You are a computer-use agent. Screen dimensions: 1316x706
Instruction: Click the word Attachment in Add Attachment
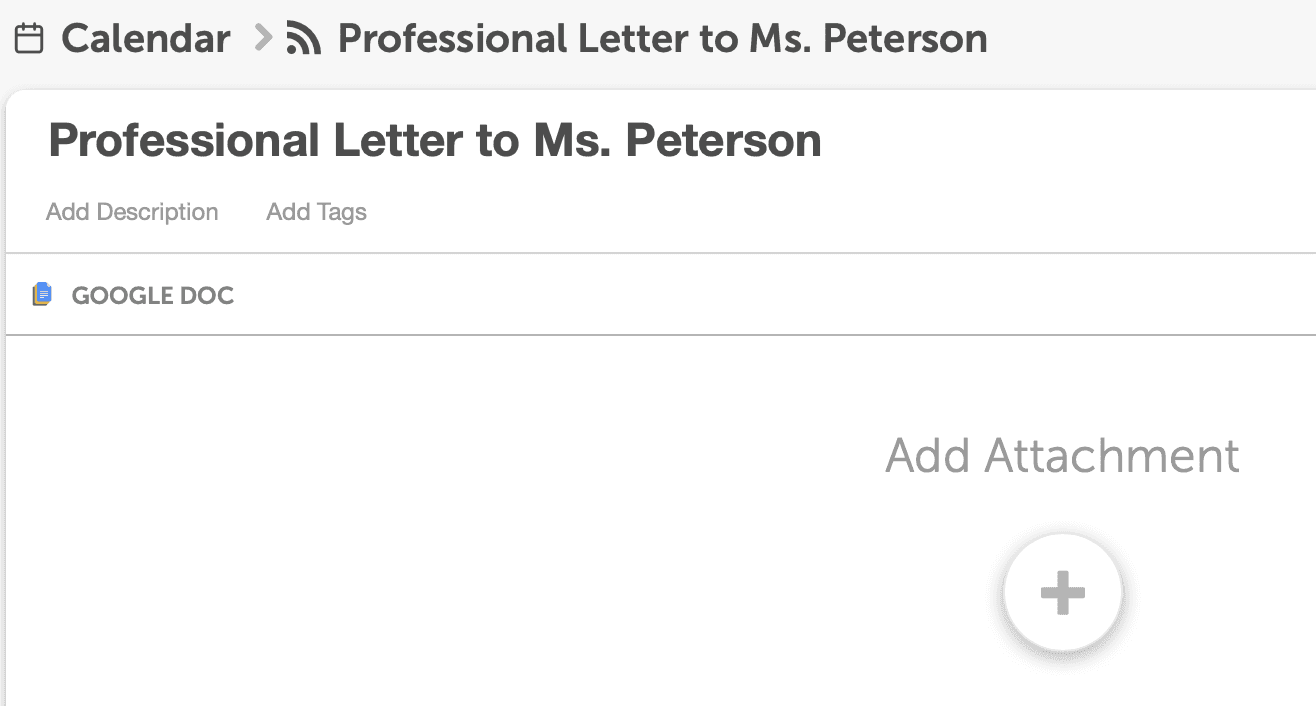1111,456
